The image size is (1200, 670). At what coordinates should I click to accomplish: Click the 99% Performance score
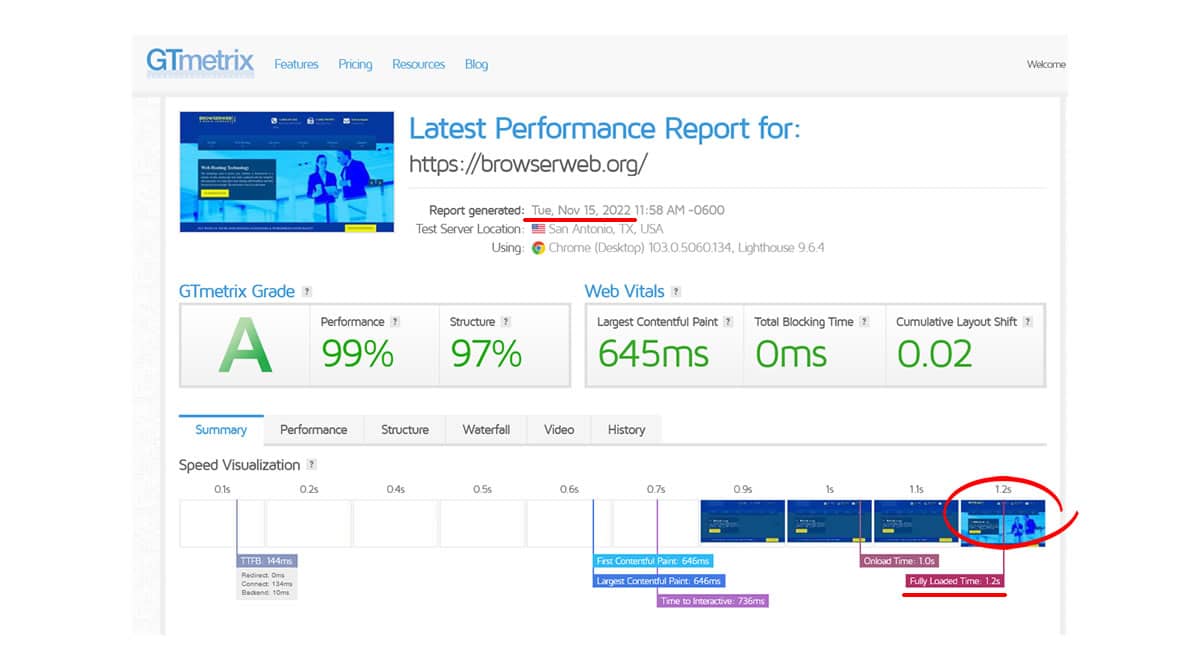357,353
